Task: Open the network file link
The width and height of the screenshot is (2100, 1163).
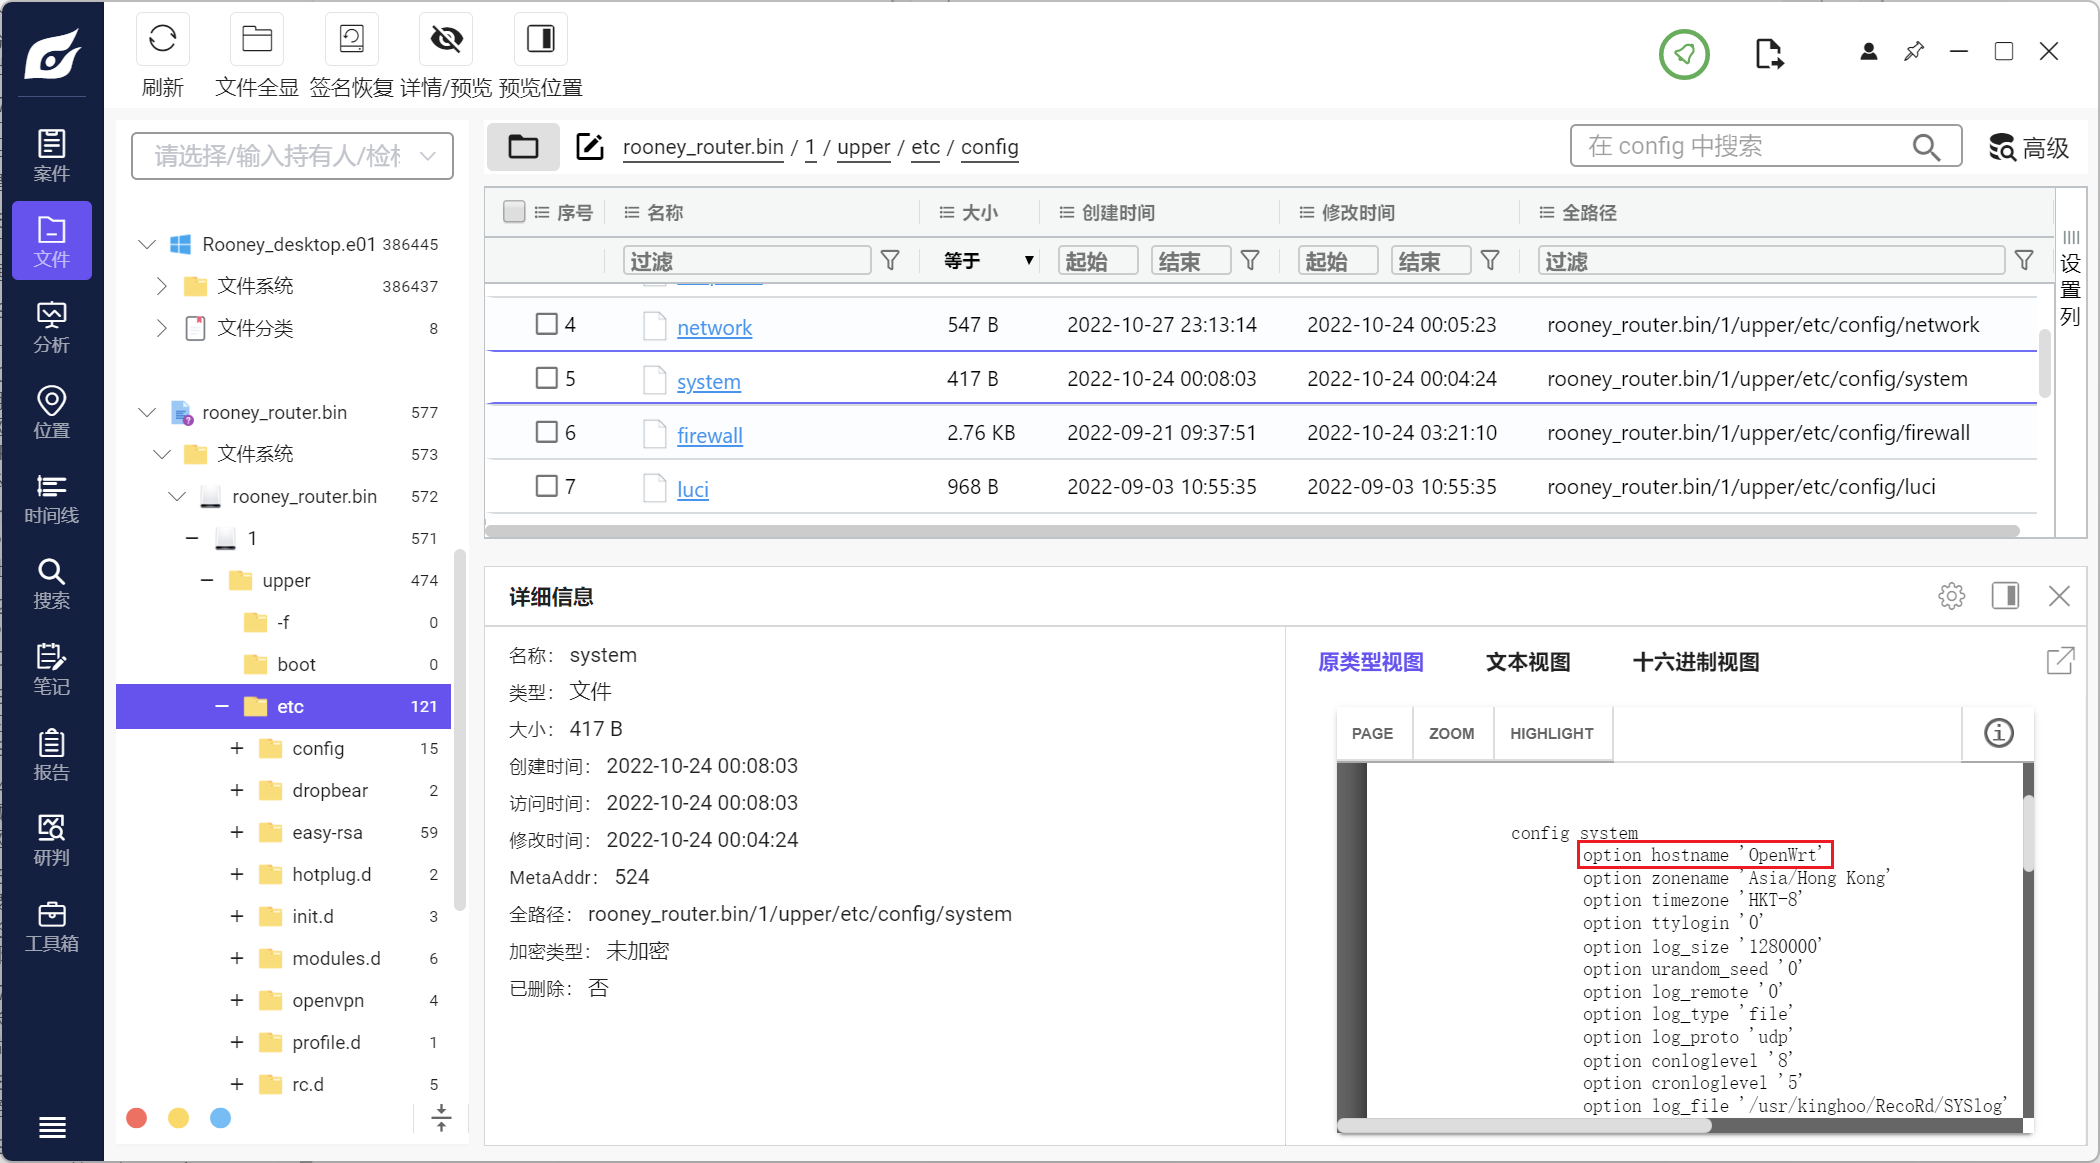Action: point(714,327)
